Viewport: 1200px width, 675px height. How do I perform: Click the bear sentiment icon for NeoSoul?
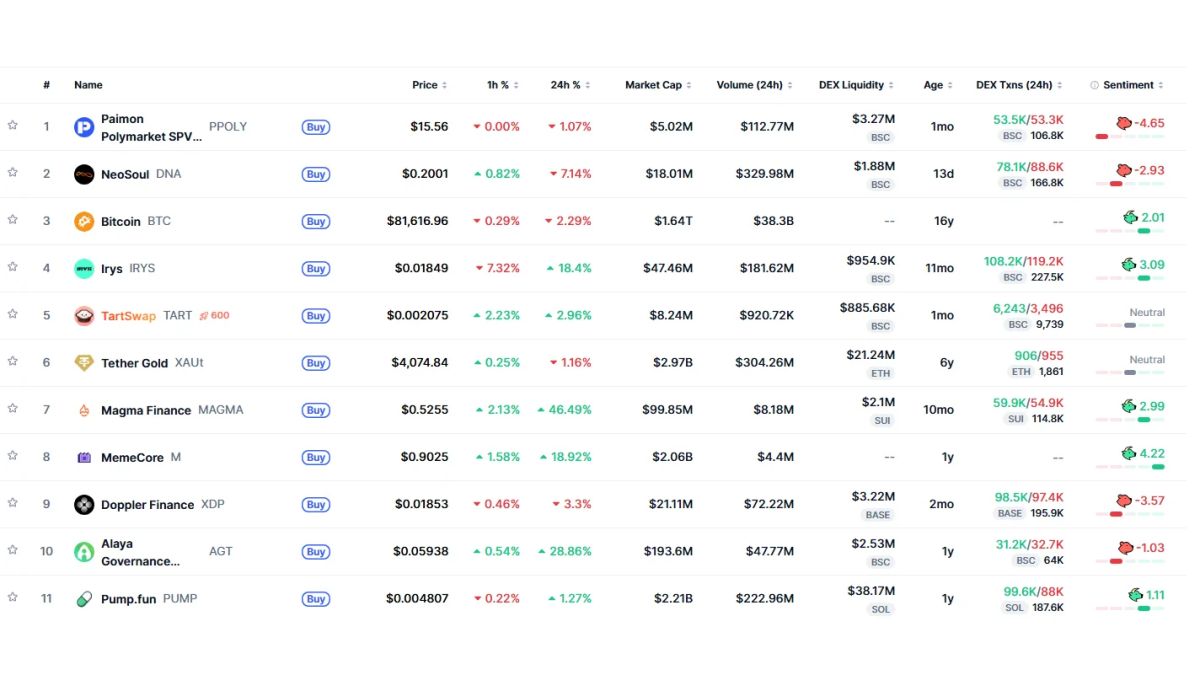tap(1124, 170)
